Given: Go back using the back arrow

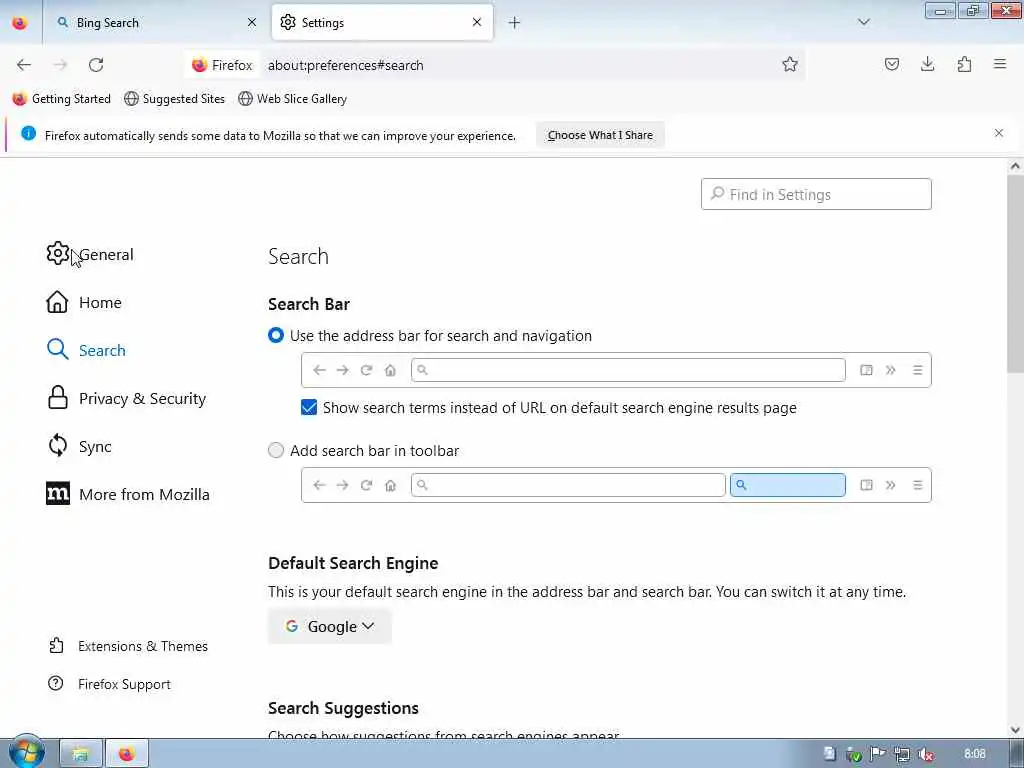Looking at the screenshot, I should tap(24, 65).
